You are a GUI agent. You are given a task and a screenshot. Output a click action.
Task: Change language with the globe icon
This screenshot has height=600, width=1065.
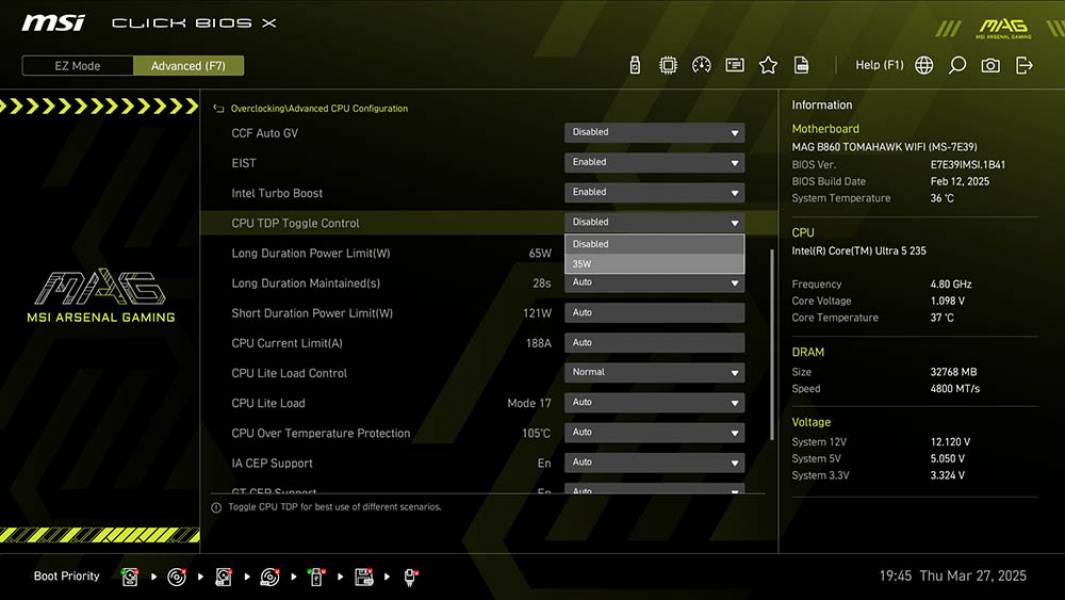[x=924, y=65]
